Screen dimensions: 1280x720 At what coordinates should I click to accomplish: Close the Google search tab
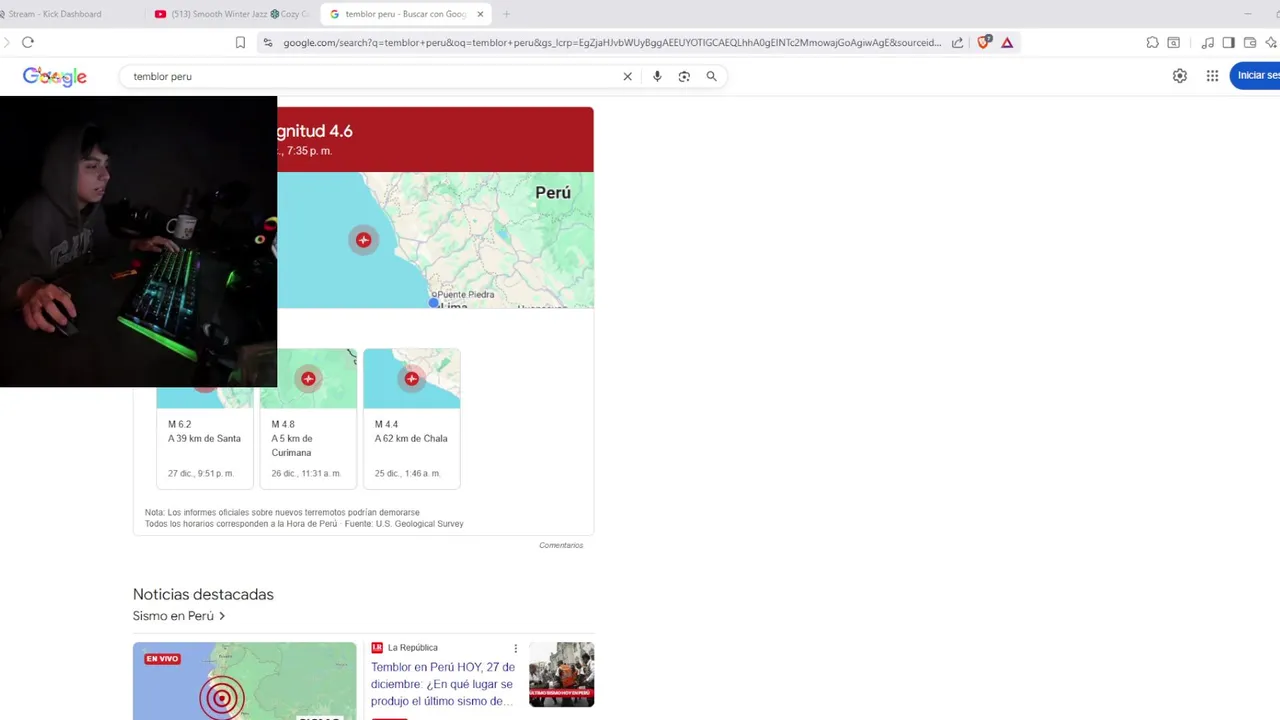coord(481,14)
